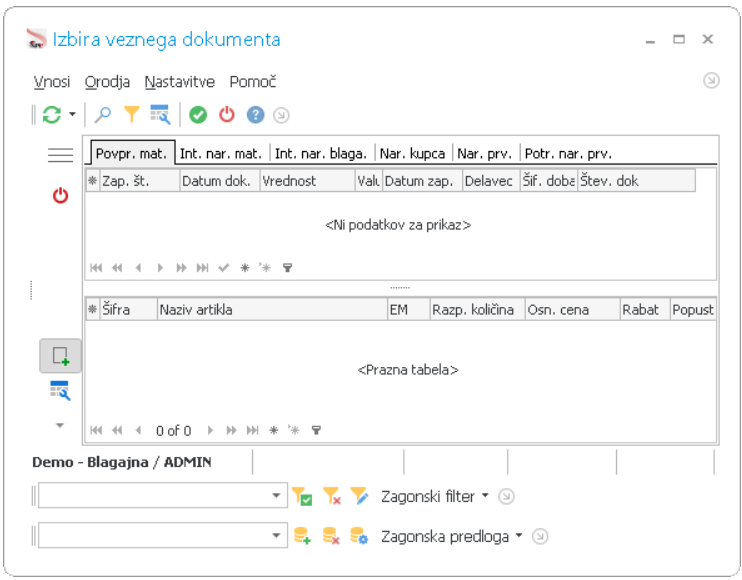Viewport: 742px width, 580px height.
Task: Sort by Osn. cena column header
Action: tap(572, 309)
